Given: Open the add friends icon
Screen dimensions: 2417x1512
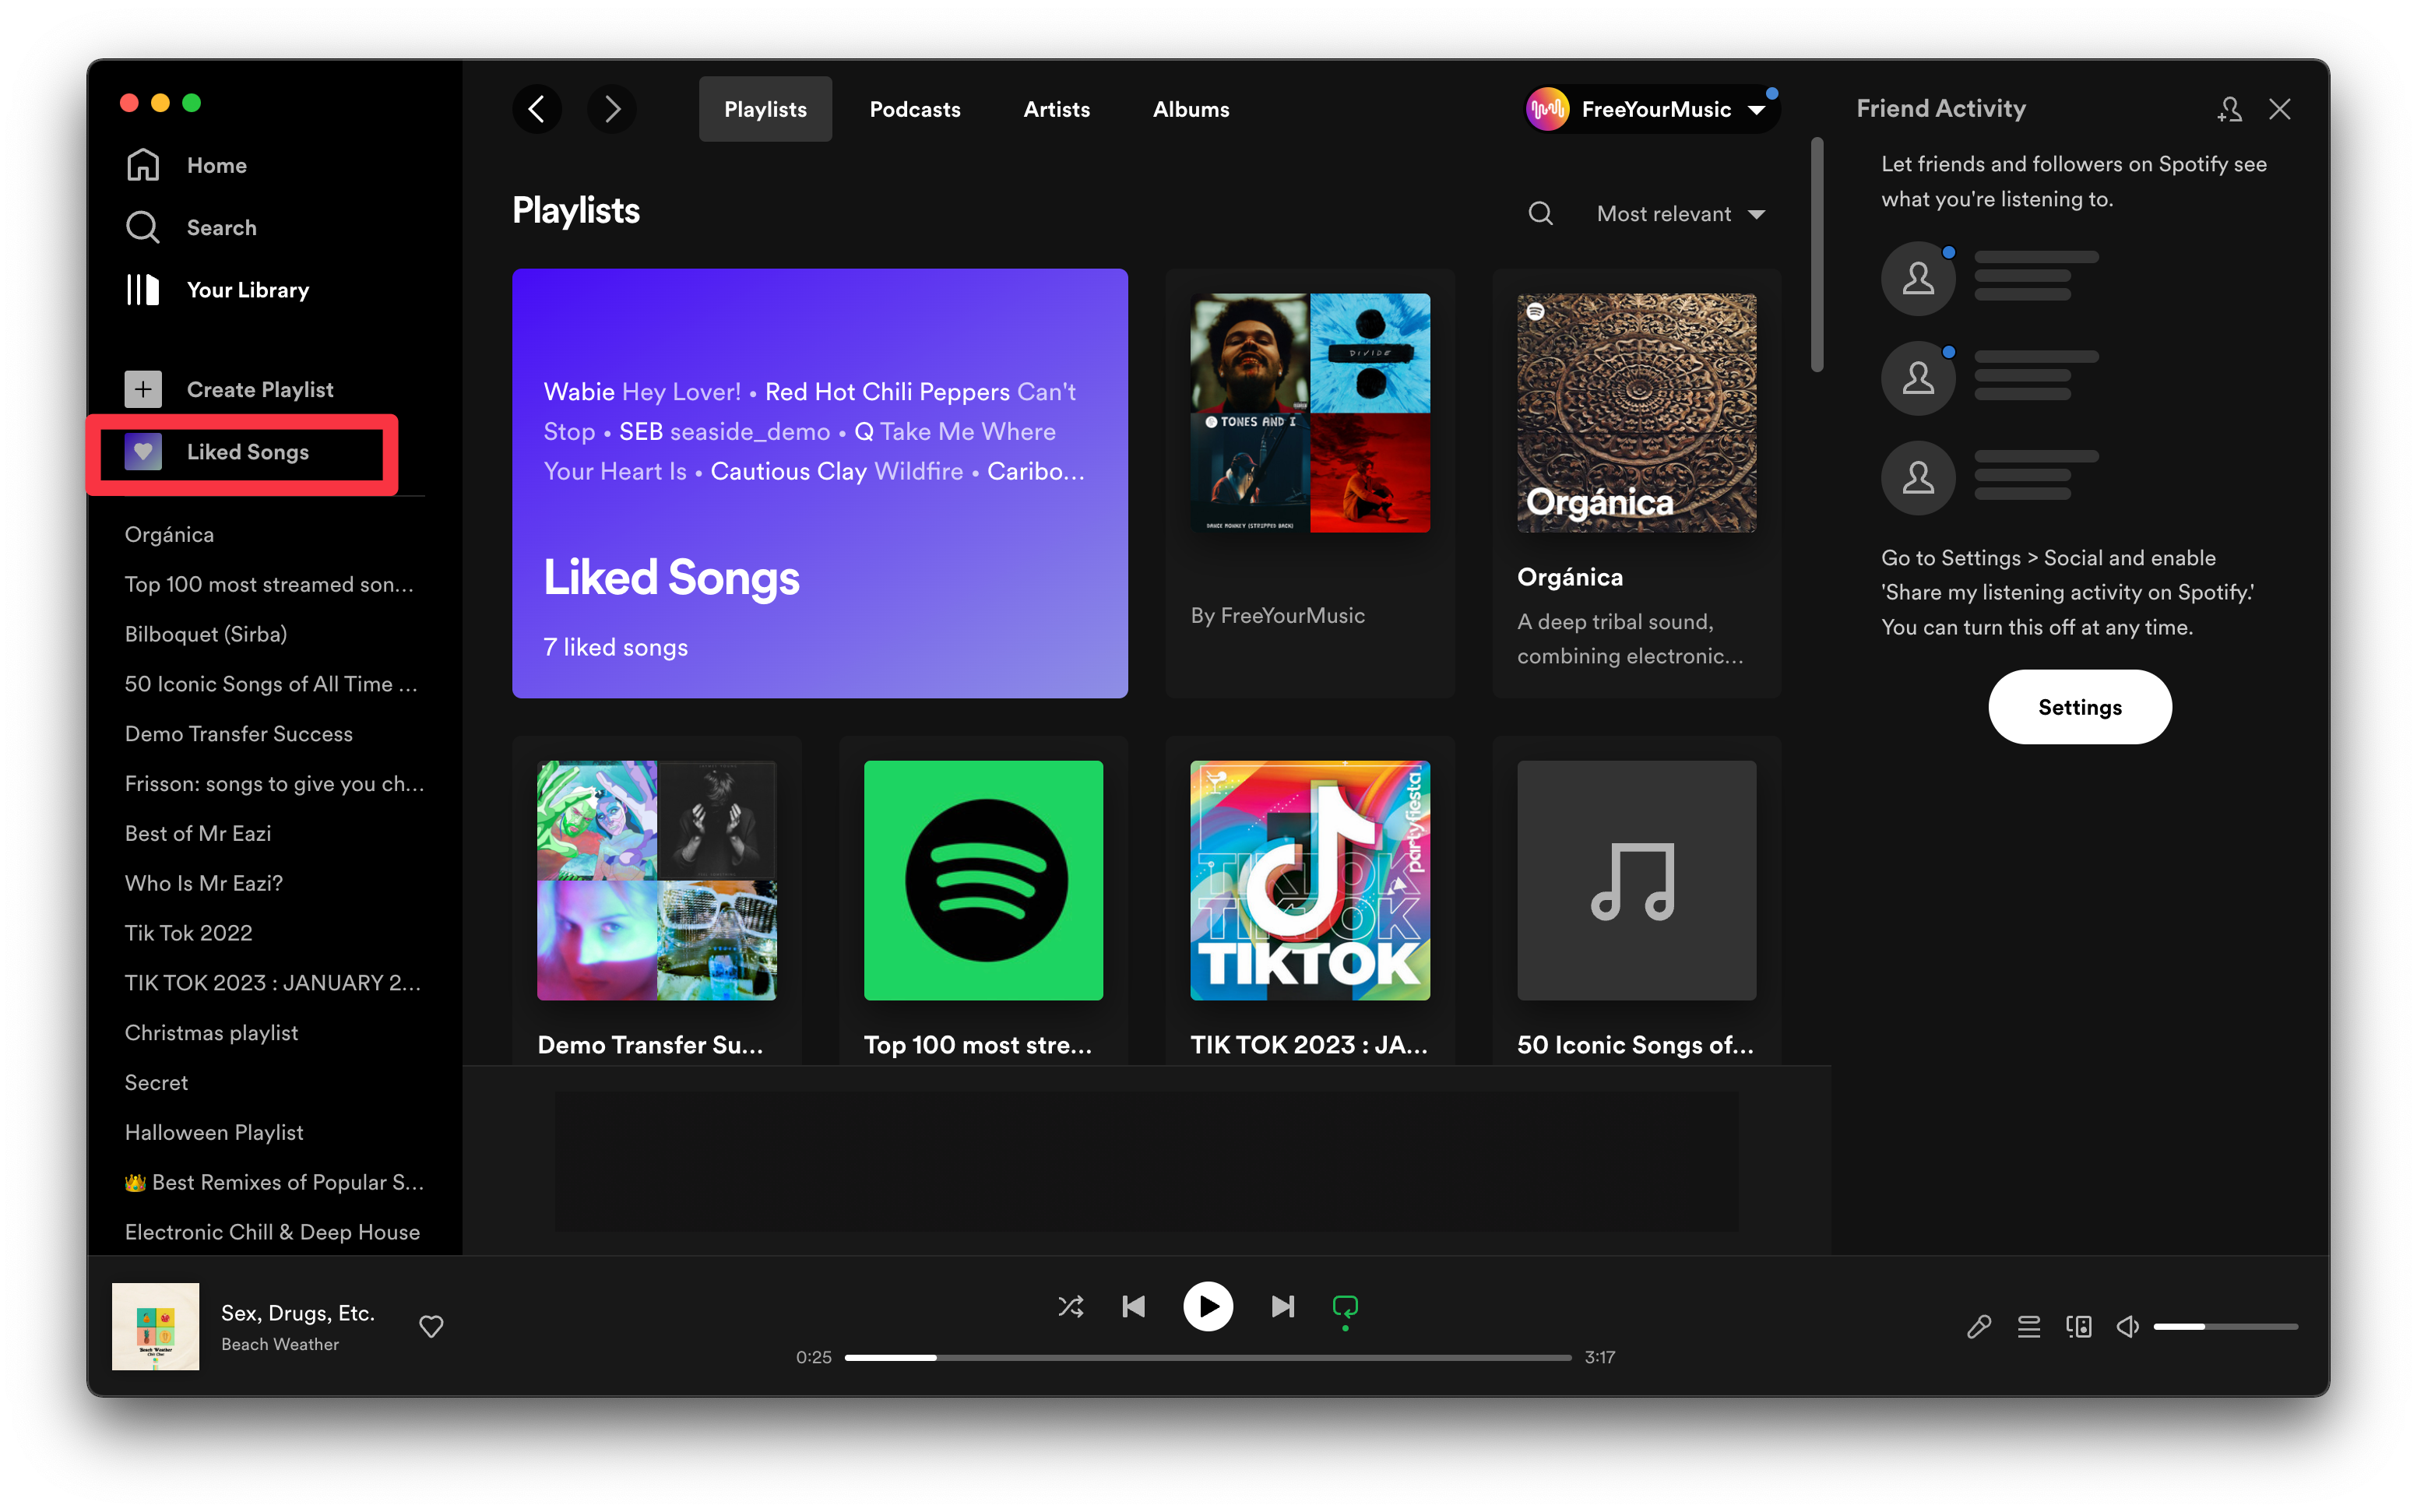Looking at the screenshot, I should 2229,109.
